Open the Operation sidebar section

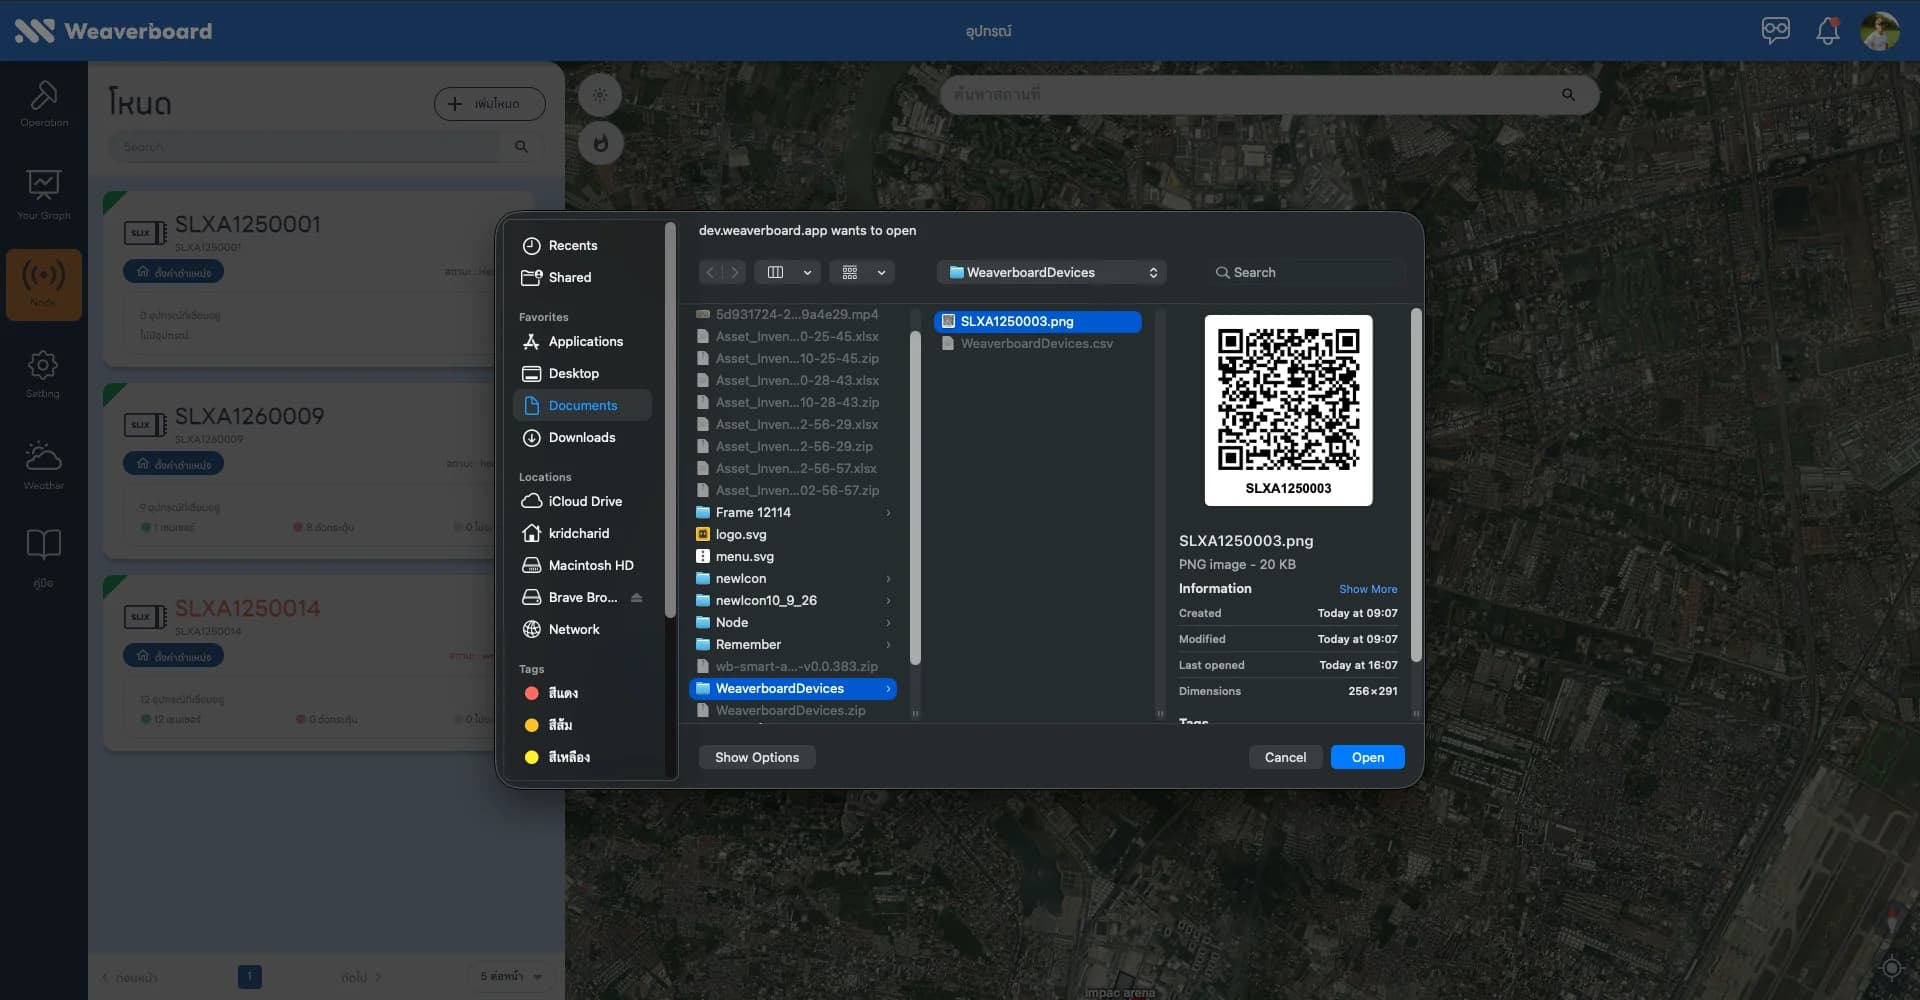click(x=44, y=104)
